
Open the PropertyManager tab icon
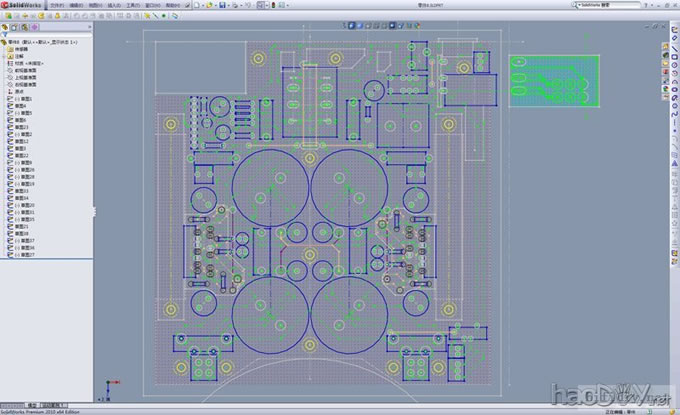pos(16,27)
